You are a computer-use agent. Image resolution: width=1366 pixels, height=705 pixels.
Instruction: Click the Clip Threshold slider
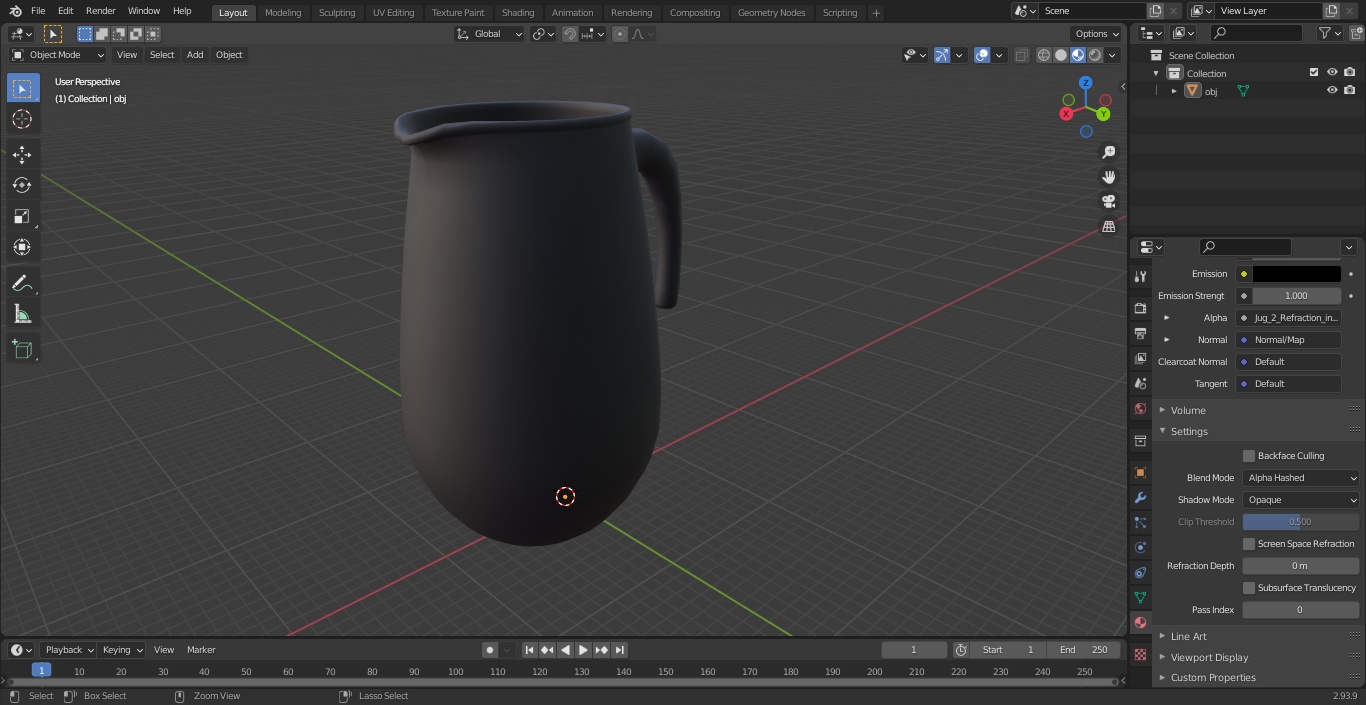[1301, 522]
